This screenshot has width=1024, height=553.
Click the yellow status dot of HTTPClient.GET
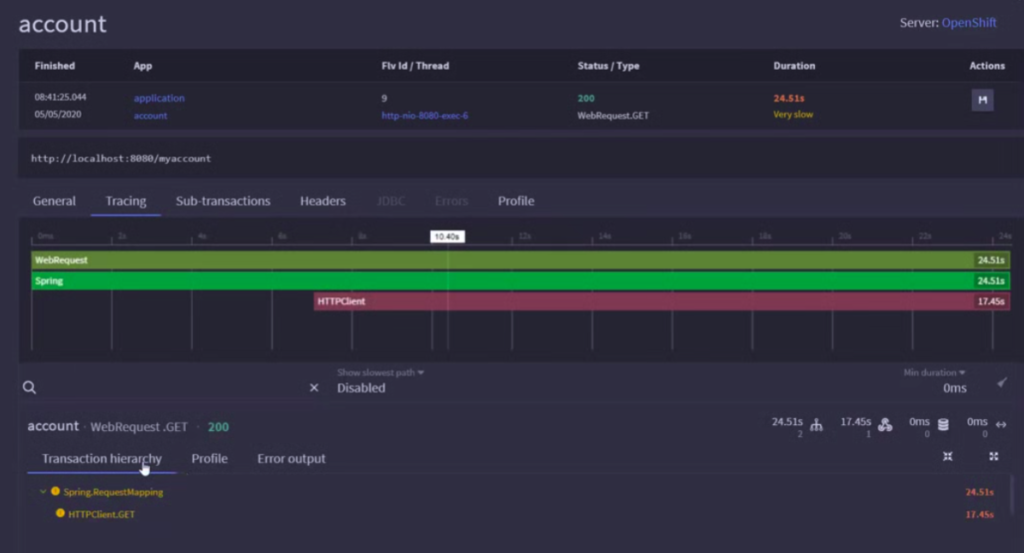tap(60, 513)
